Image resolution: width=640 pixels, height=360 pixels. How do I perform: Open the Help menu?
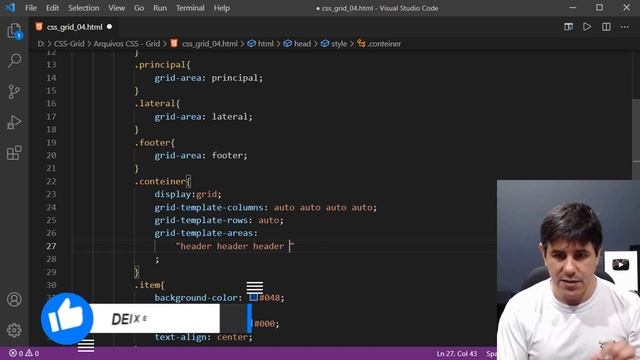222,8
